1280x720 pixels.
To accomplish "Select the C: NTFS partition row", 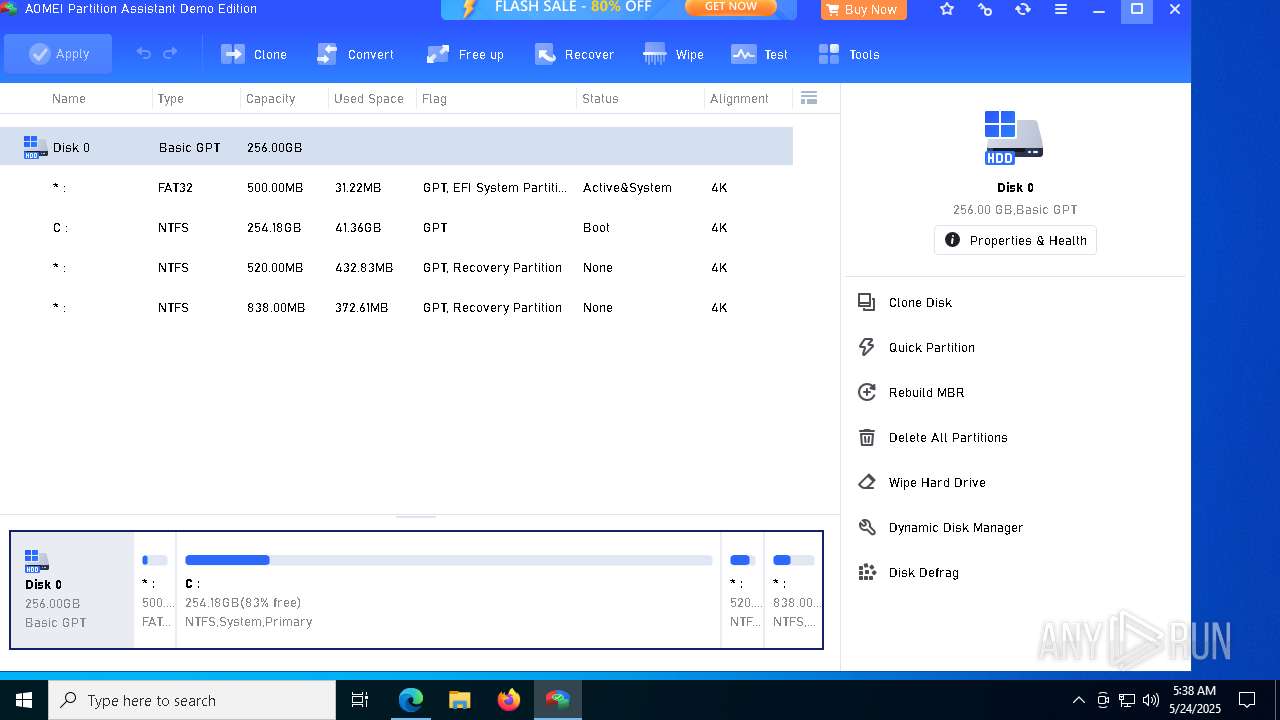I will (x=396, y=227).
